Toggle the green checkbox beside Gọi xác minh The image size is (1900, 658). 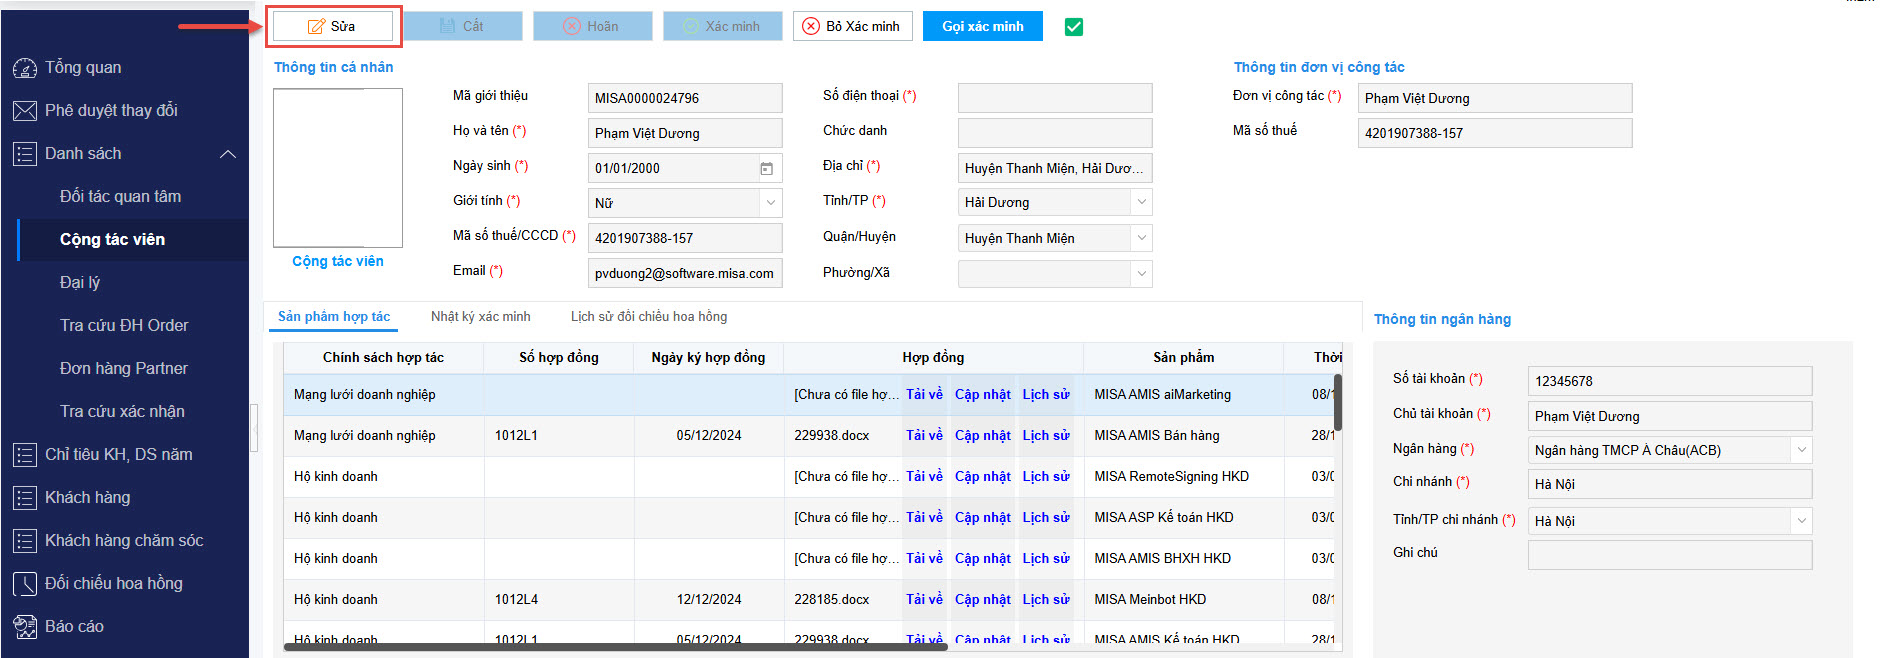coord(1074,27)
